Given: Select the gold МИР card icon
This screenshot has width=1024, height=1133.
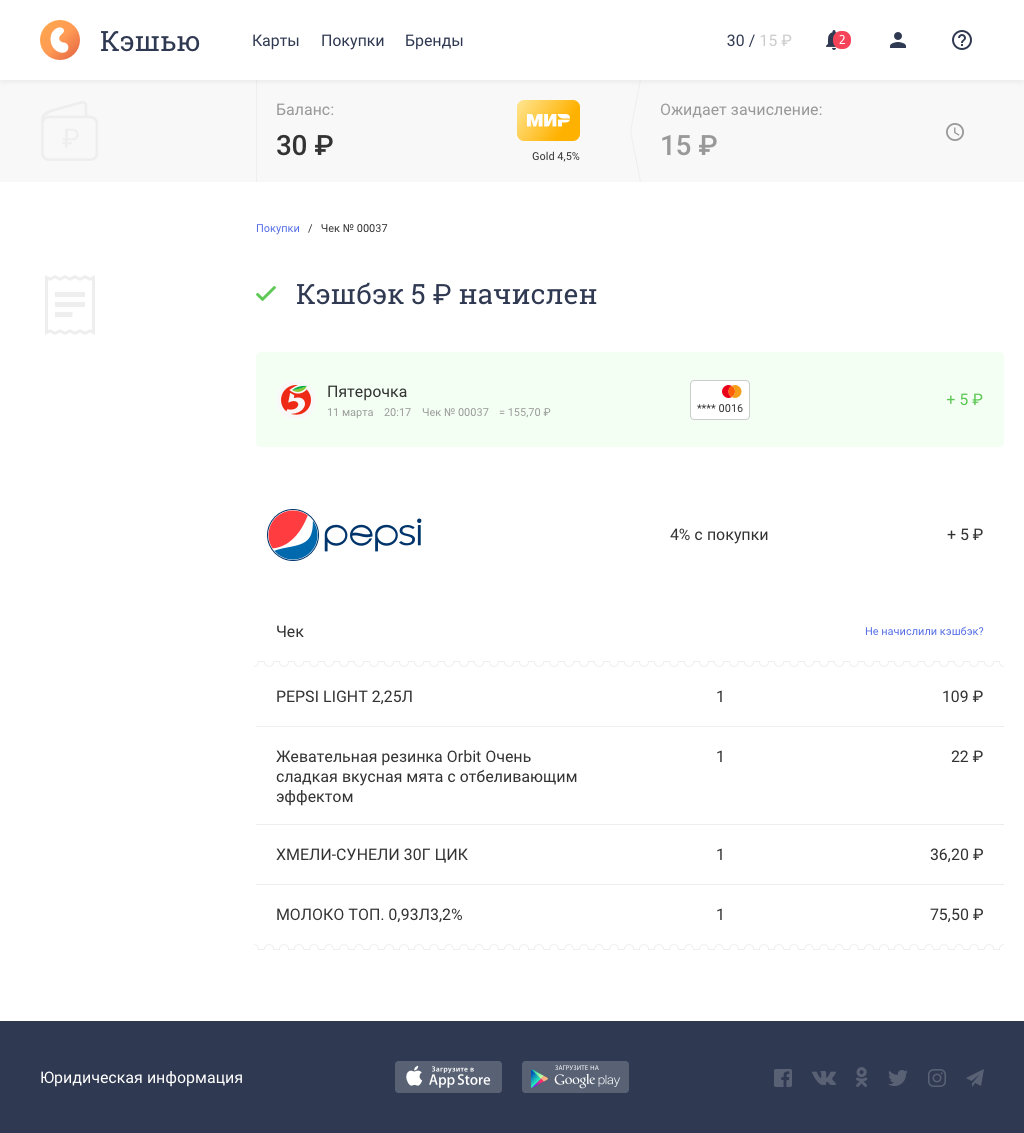Looking at the screenshot, I should 548,121.
